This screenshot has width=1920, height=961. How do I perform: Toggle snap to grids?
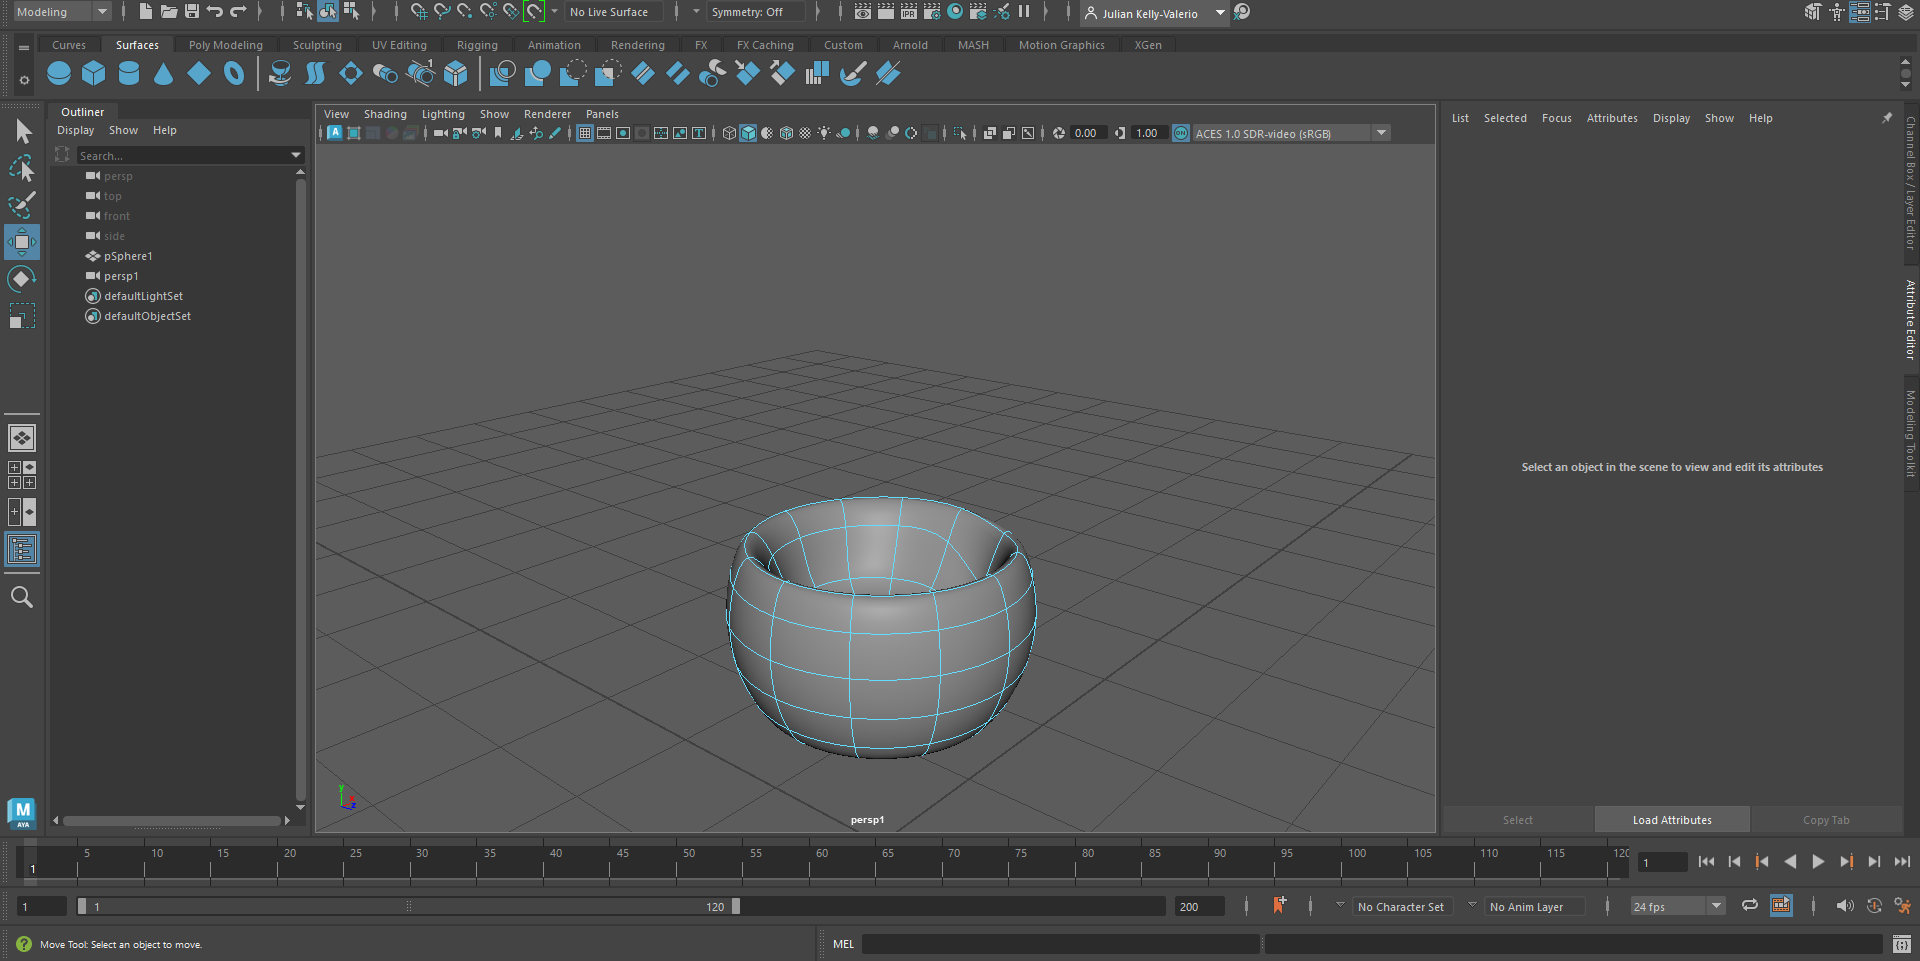[x=418, y=12]
